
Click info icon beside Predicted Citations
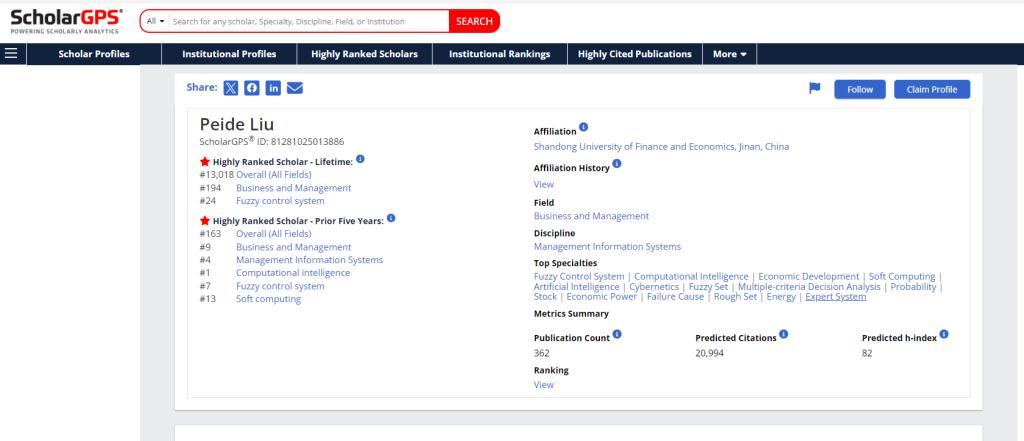pos(784,335)
